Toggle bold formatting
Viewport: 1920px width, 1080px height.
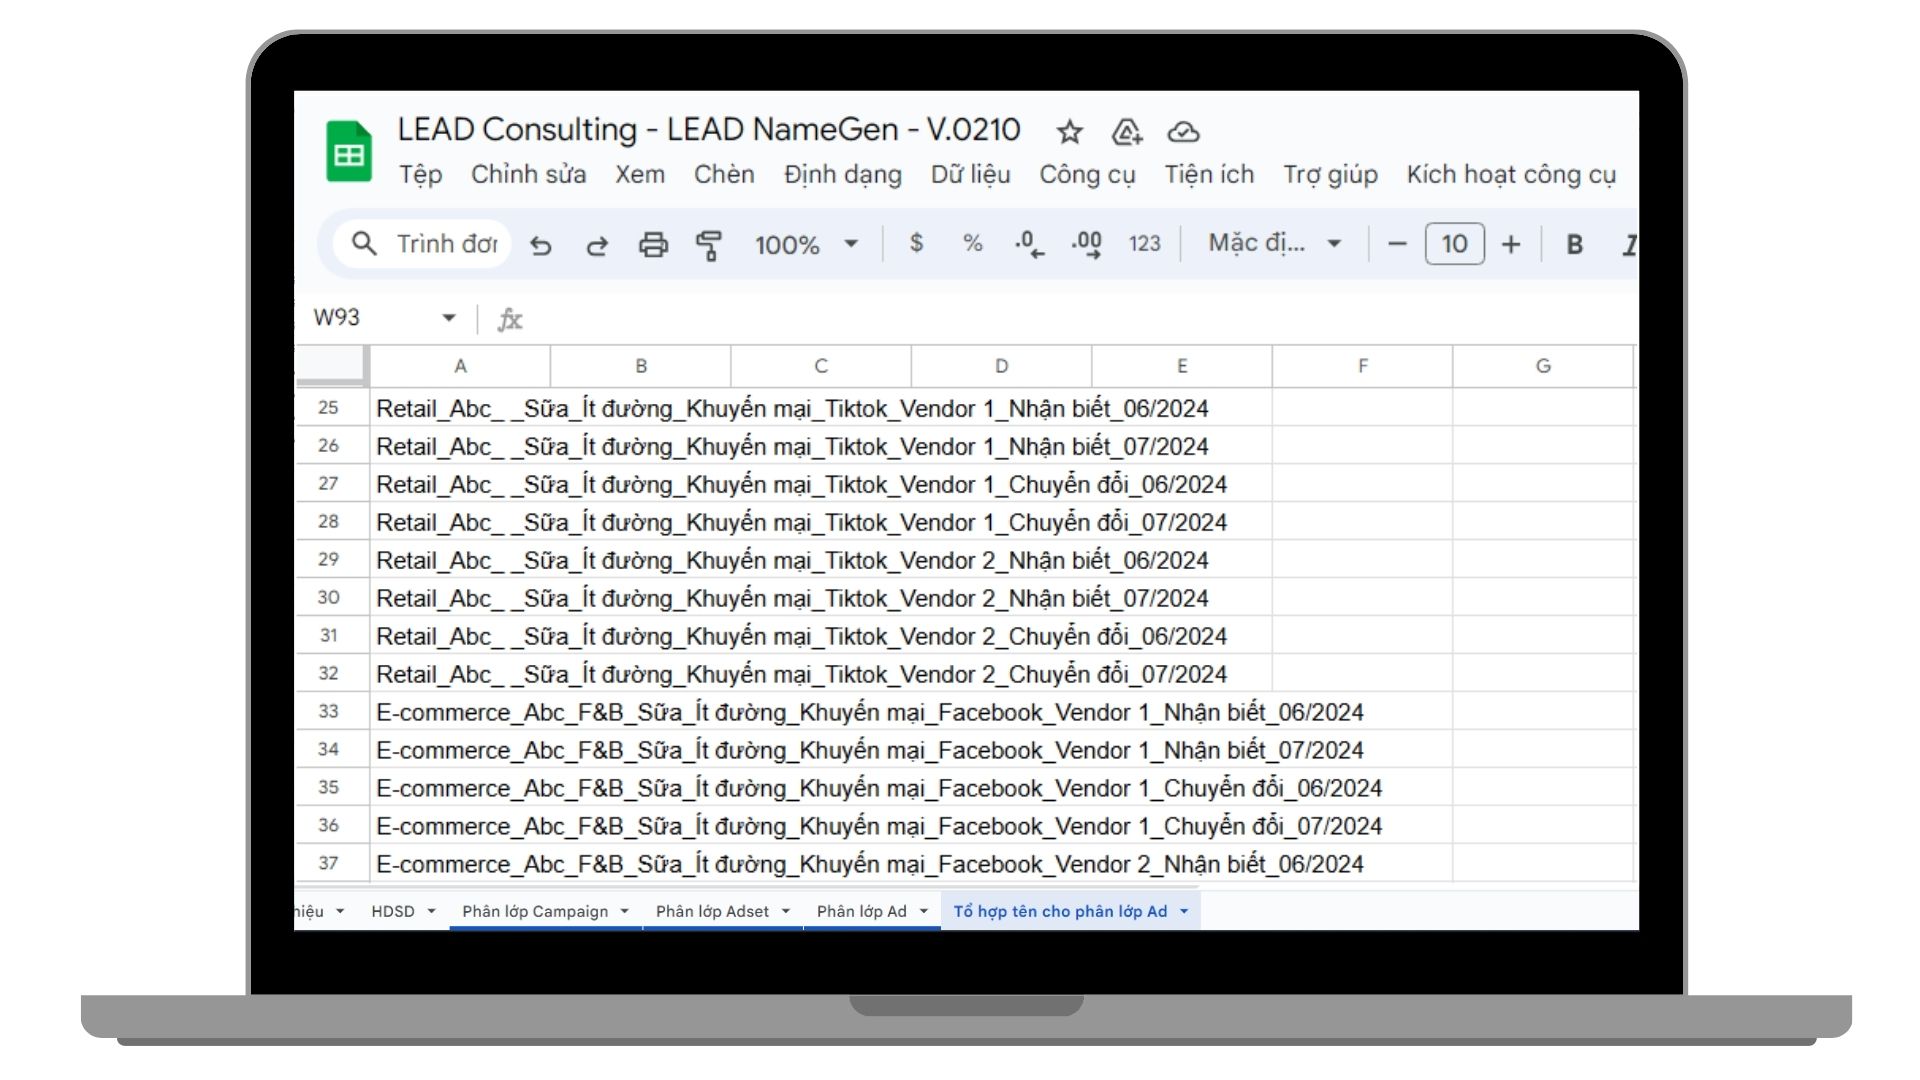[1574, 244]
